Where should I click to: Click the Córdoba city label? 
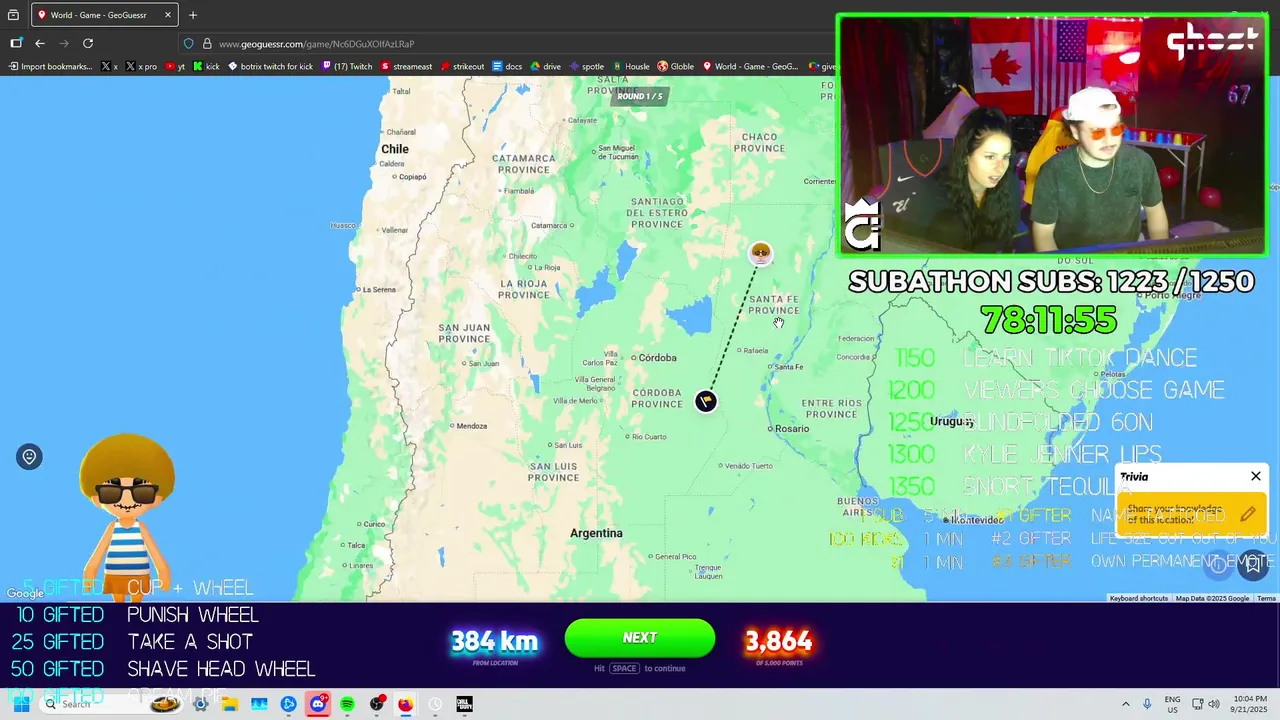click(x=657, y=358)
